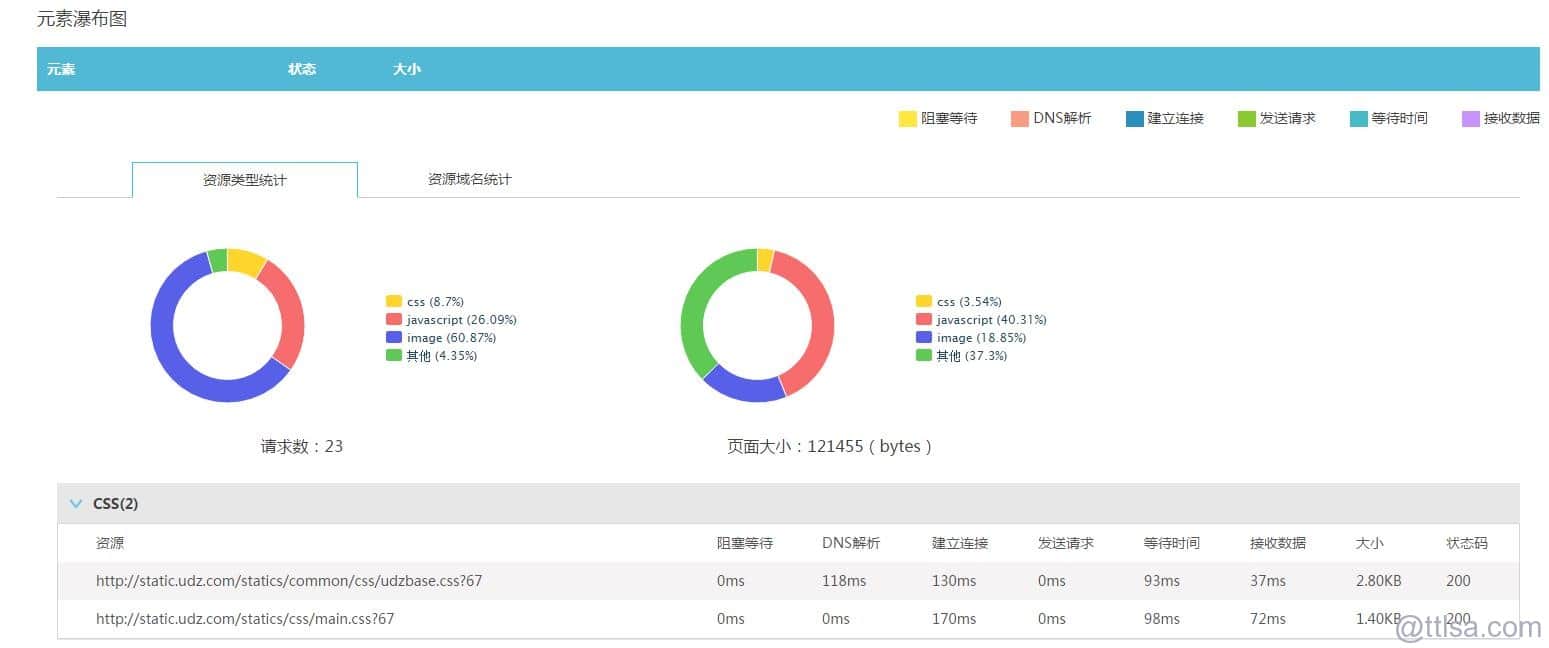Collapse the CSS(2) section chevron
Image resolution: width=1549 pixels, height=648 pixels.
click(76, 504)
